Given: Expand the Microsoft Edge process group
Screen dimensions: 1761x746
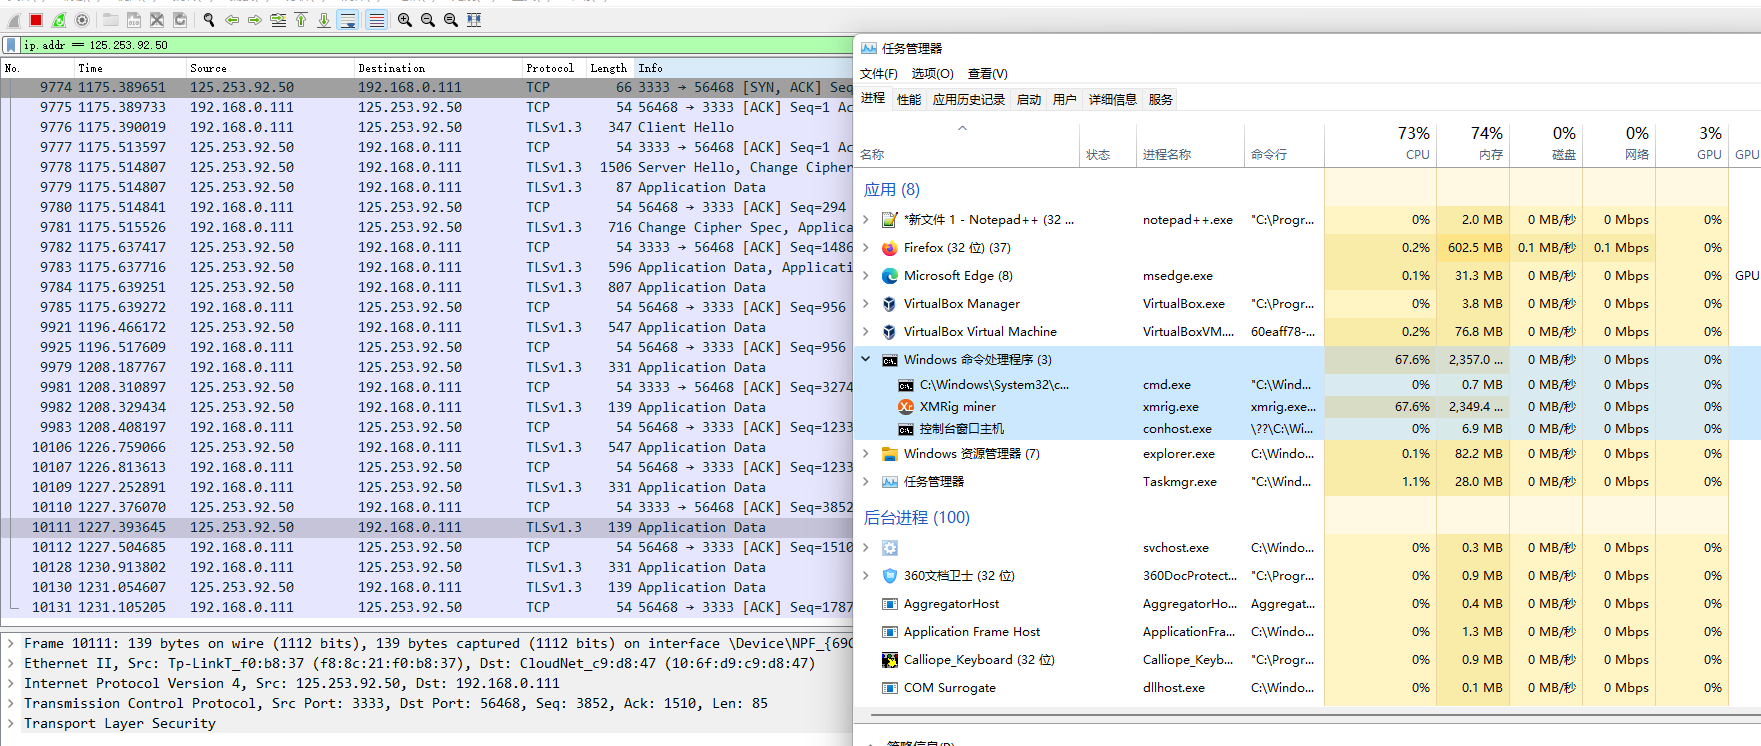Looking at the screenshot, I should (866, 276).
